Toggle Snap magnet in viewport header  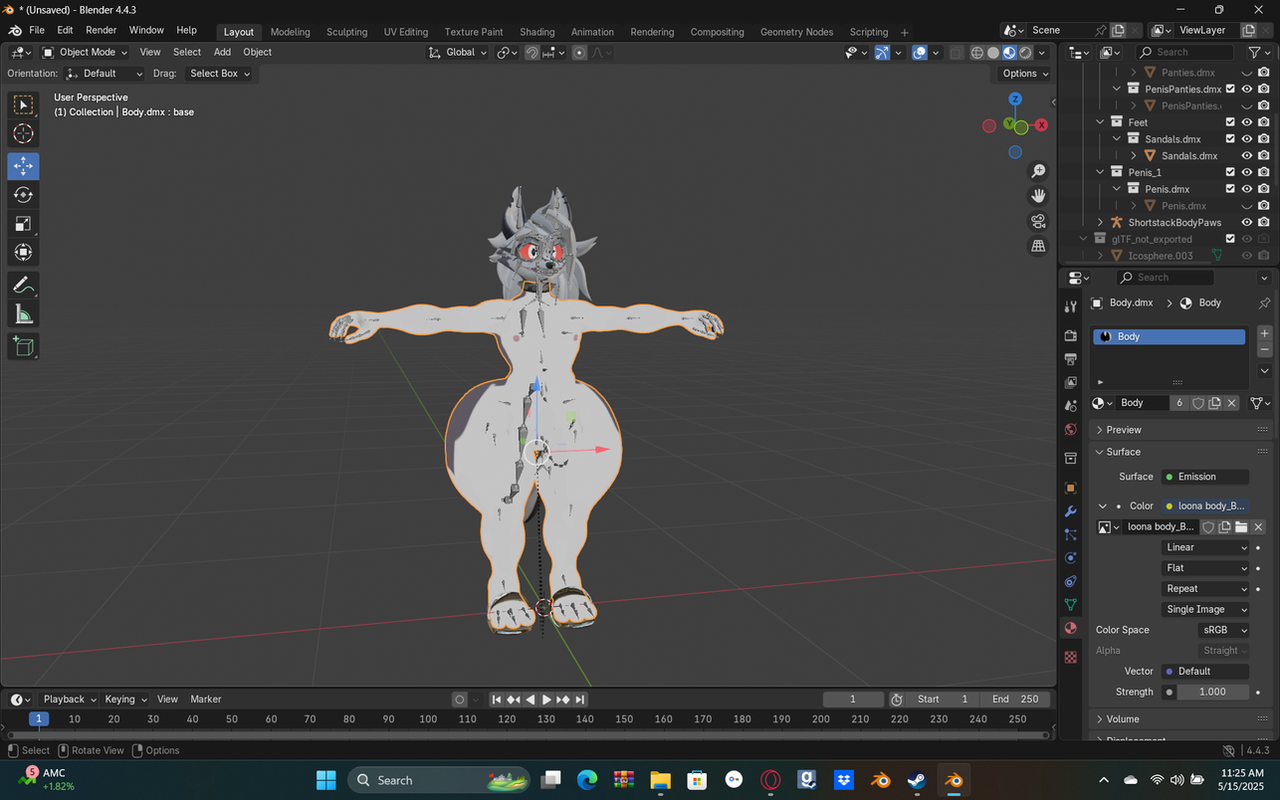[x=532, y=52]
